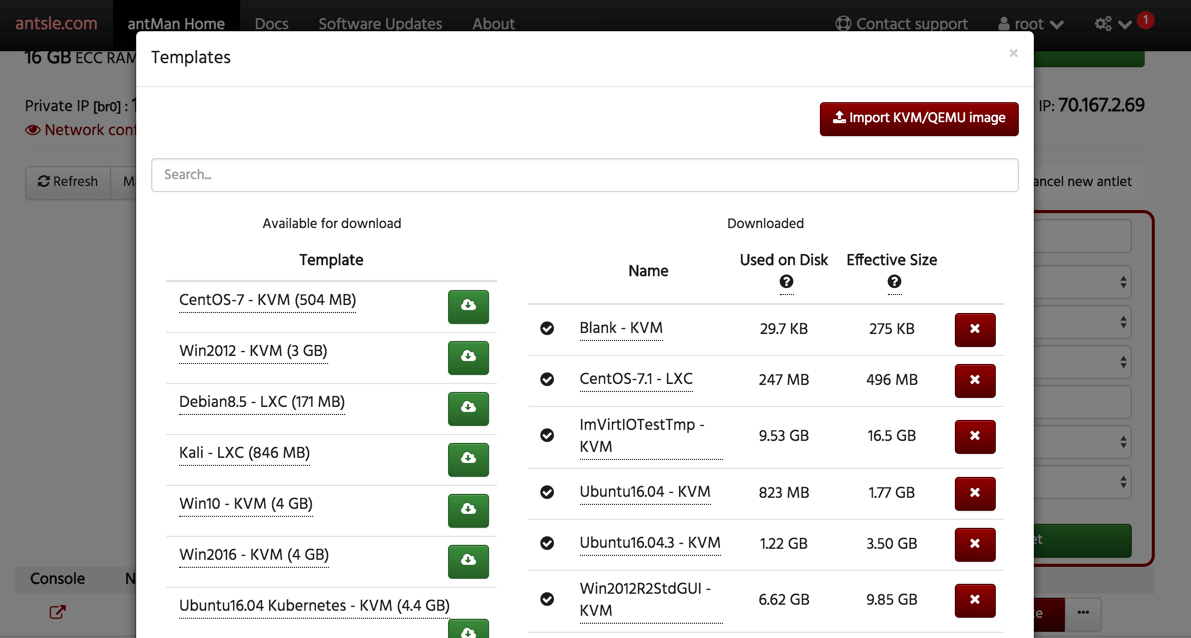Click the Ubuntu16.04.3 - KVM name
The width and height of the screenshot is (1191, 638).
coord(650,543)
